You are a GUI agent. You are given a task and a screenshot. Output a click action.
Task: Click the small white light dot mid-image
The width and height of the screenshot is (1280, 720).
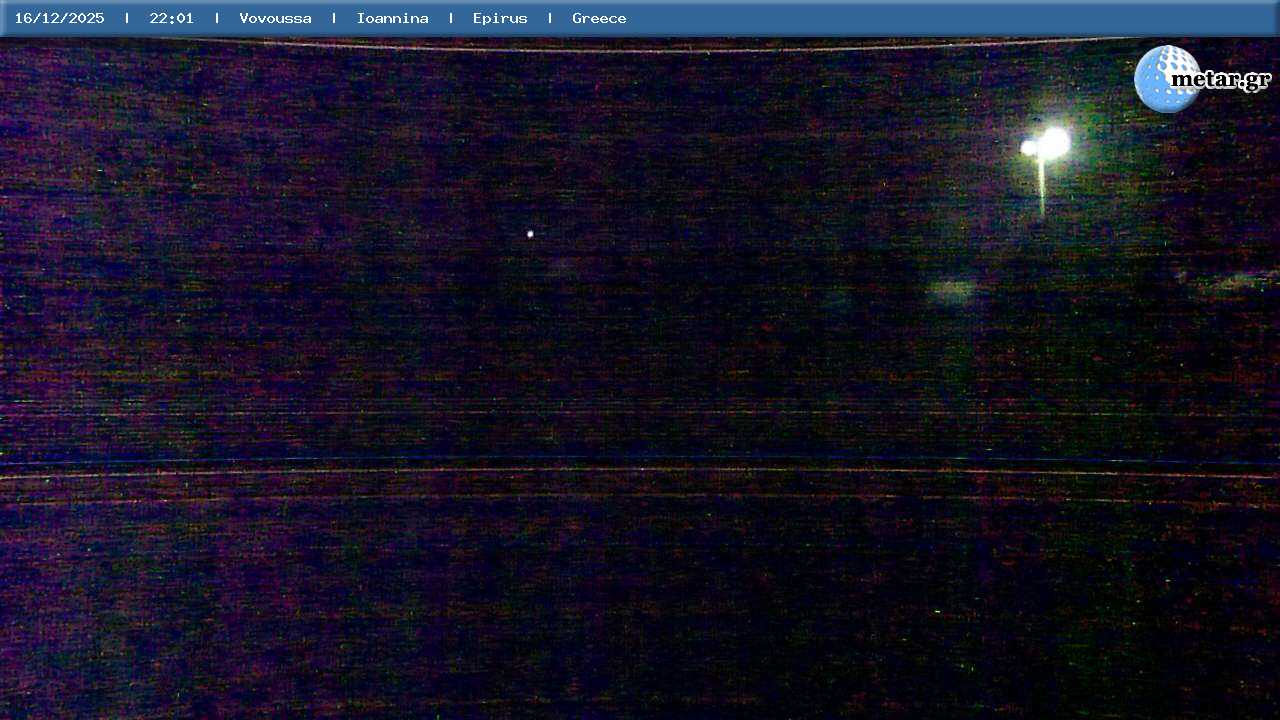pos(530,234)
